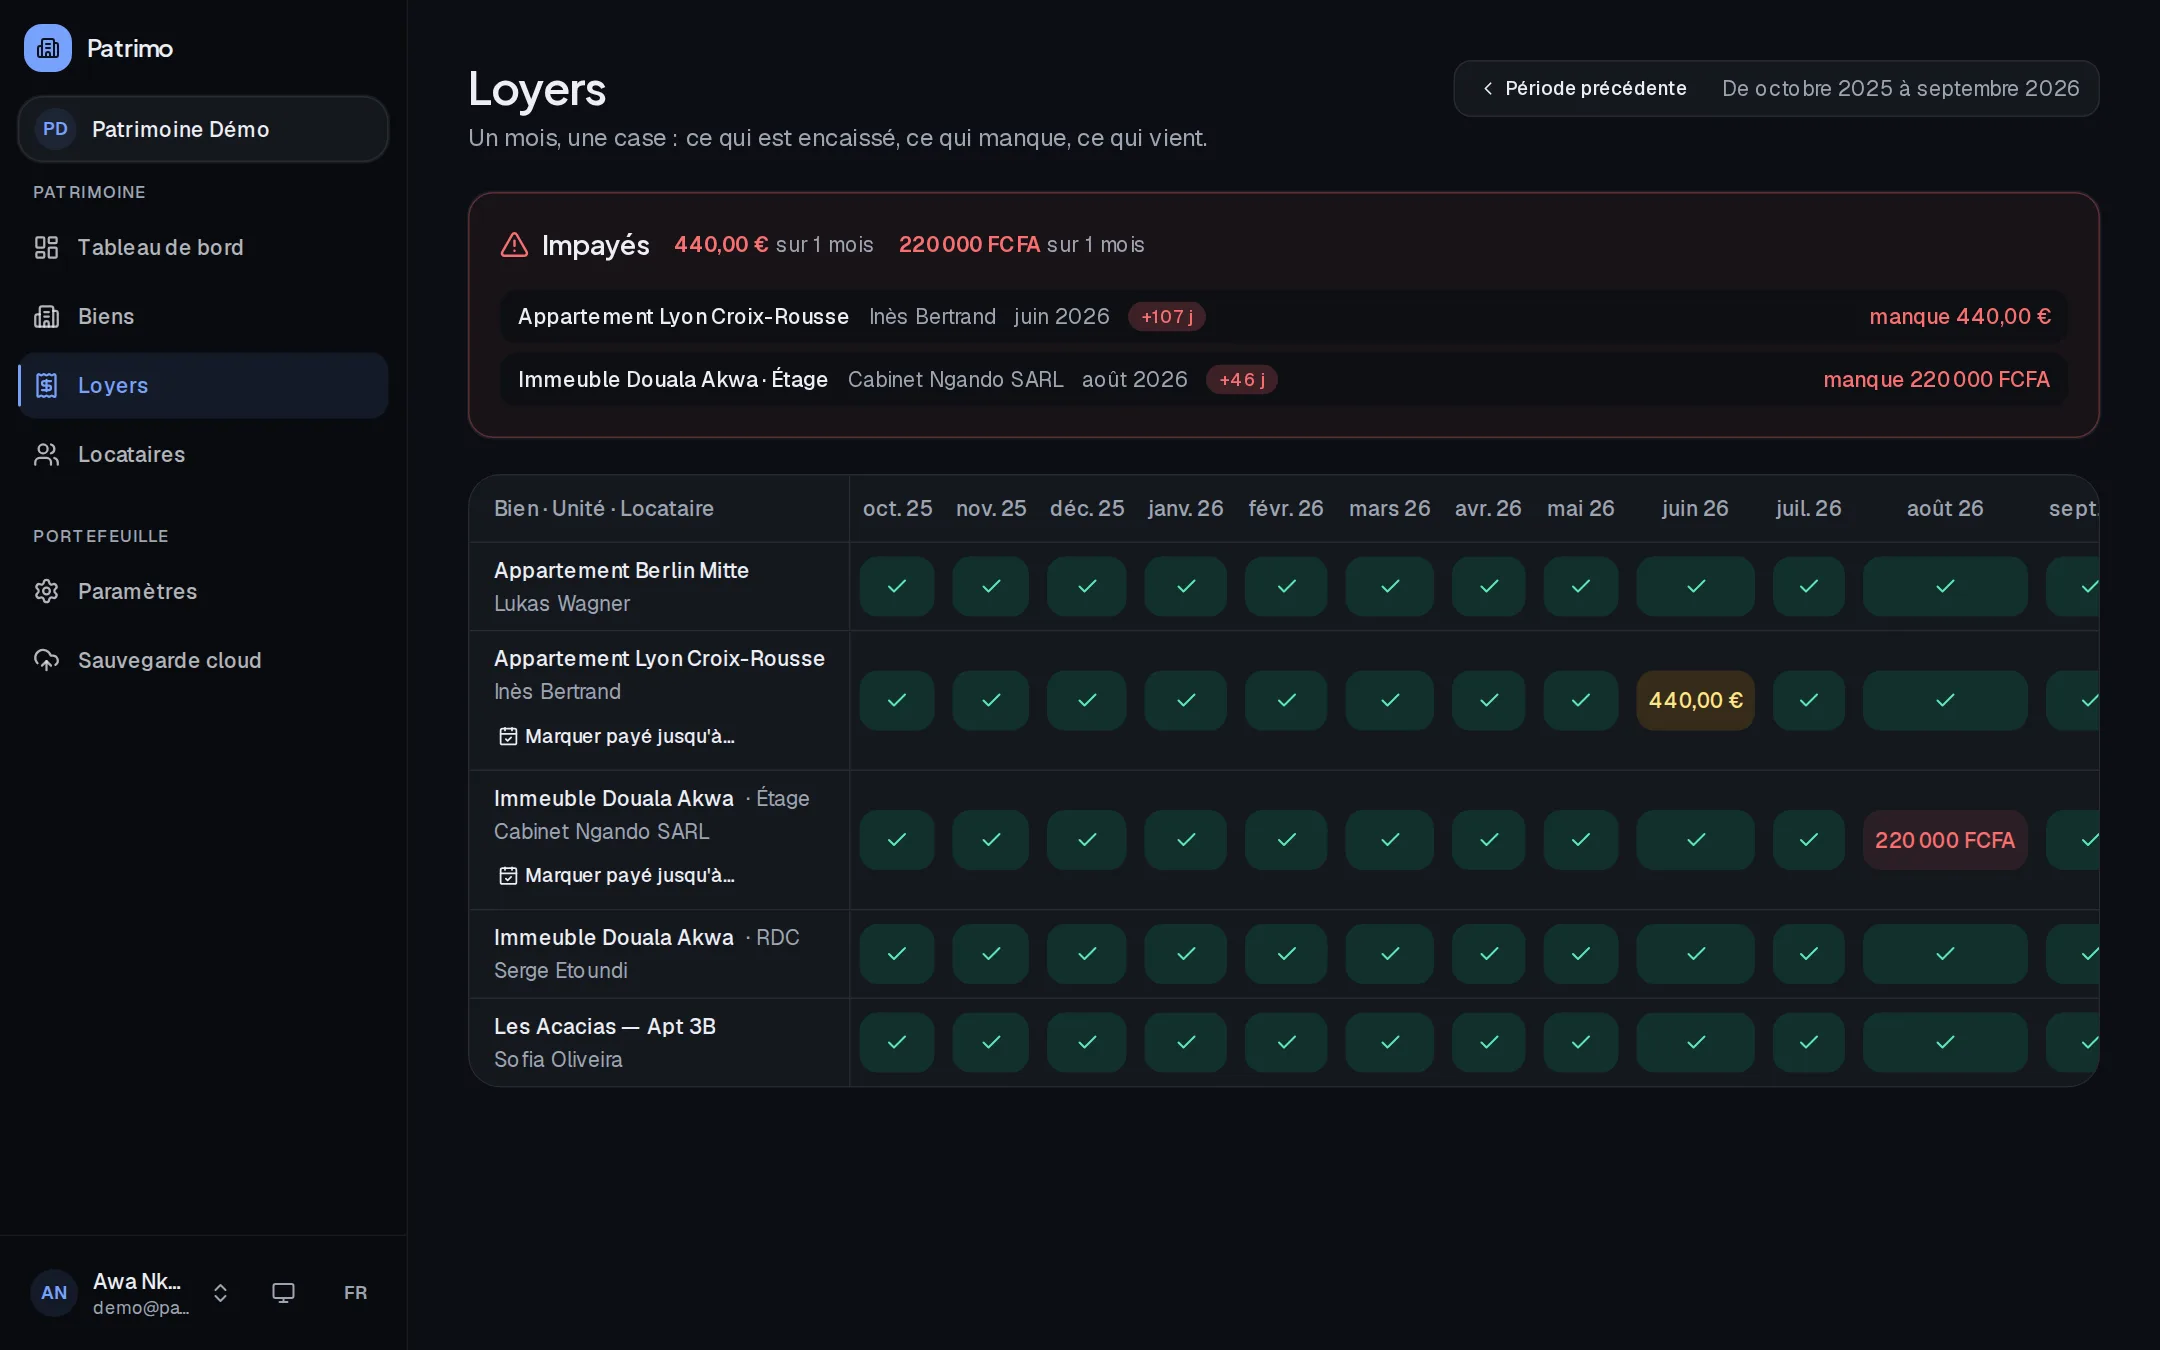
Task: Open the Lyon Croix-Rousse unpaid row
Action: tap(1283, 316)
